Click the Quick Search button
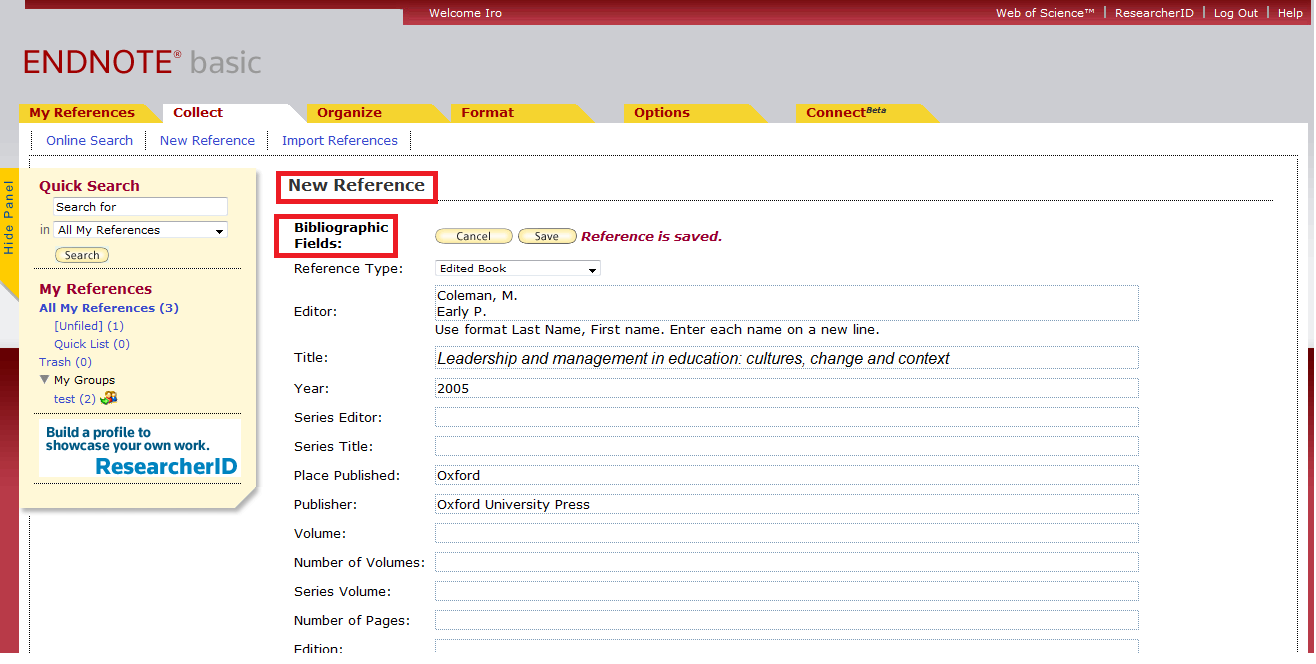Screen dimensions: 1316x664 click(x=82, y=255)
